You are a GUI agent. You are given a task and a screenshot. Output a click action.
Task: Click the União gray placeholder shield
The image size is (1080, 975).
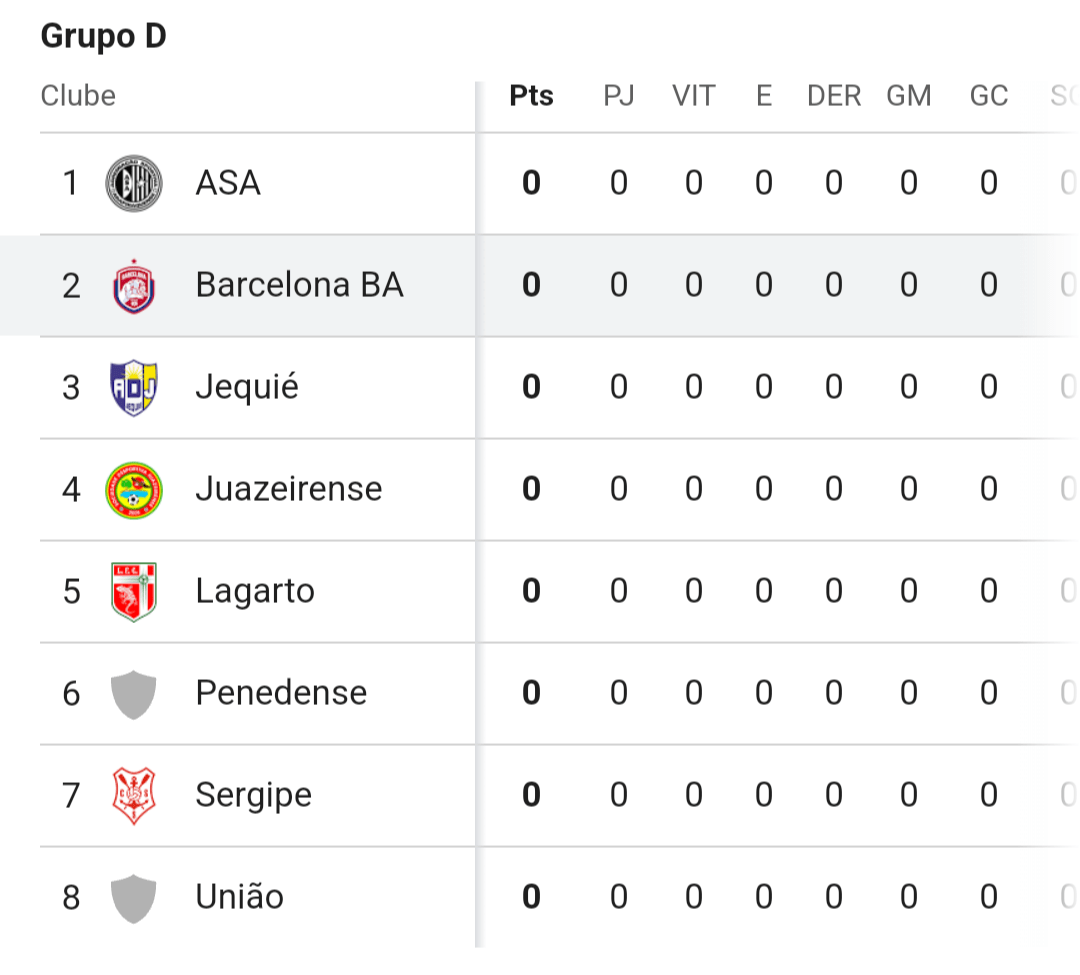(134, 898)
